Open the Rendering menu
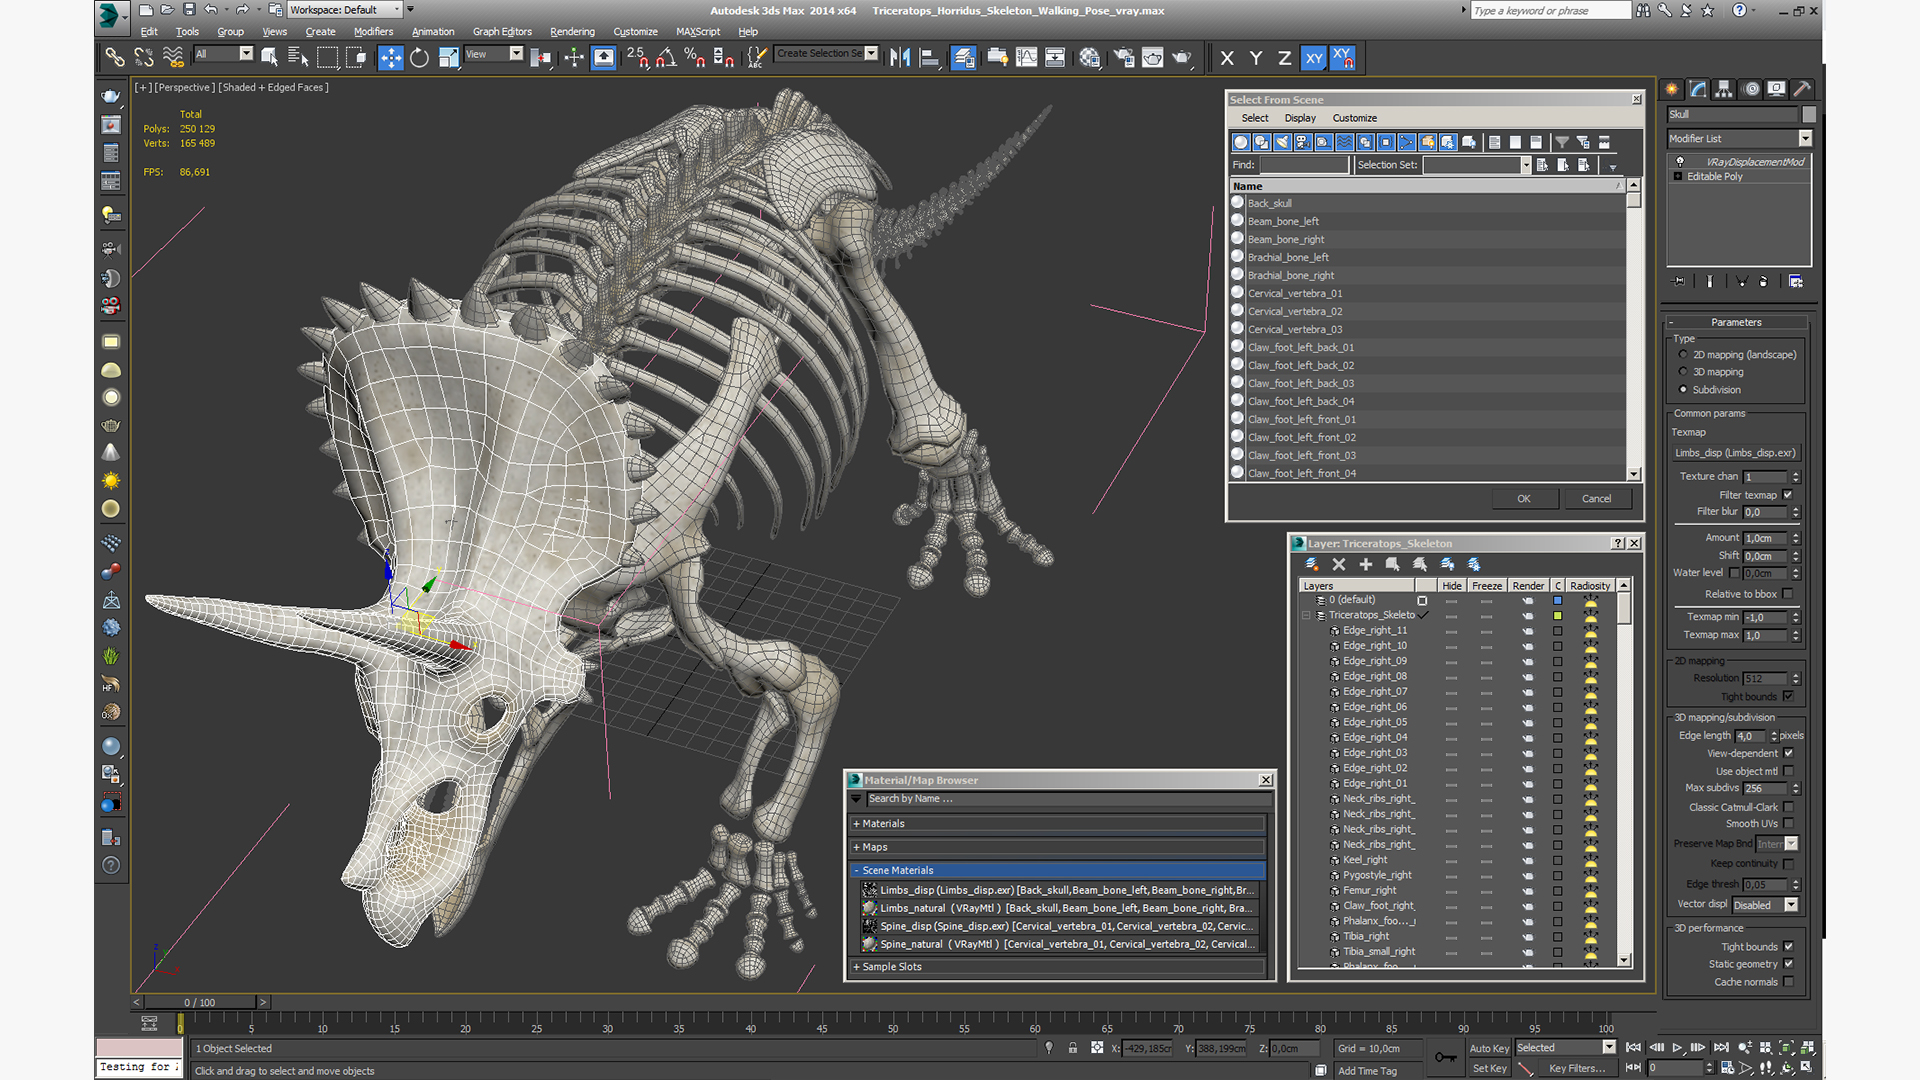The width and height of the screenshot is (1920, 1080). (x=572, y=32)
